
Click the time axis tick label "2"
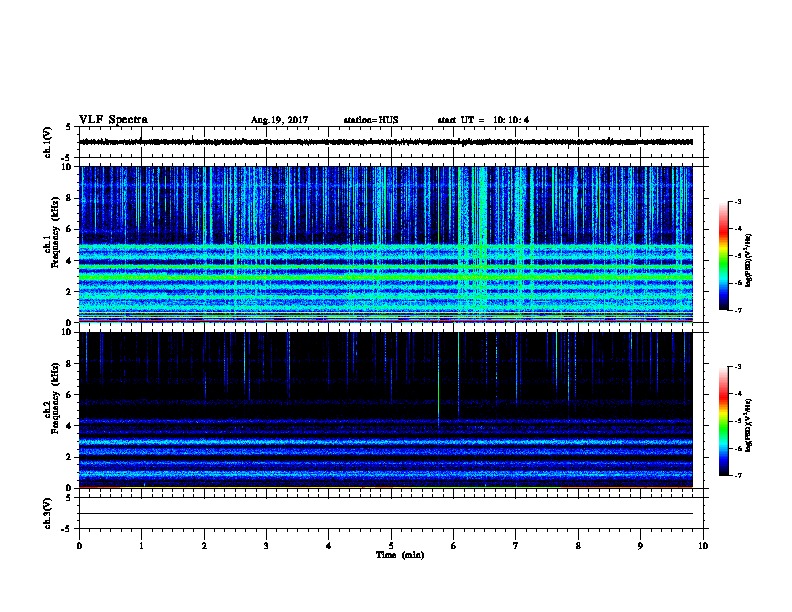pos(204,546)
